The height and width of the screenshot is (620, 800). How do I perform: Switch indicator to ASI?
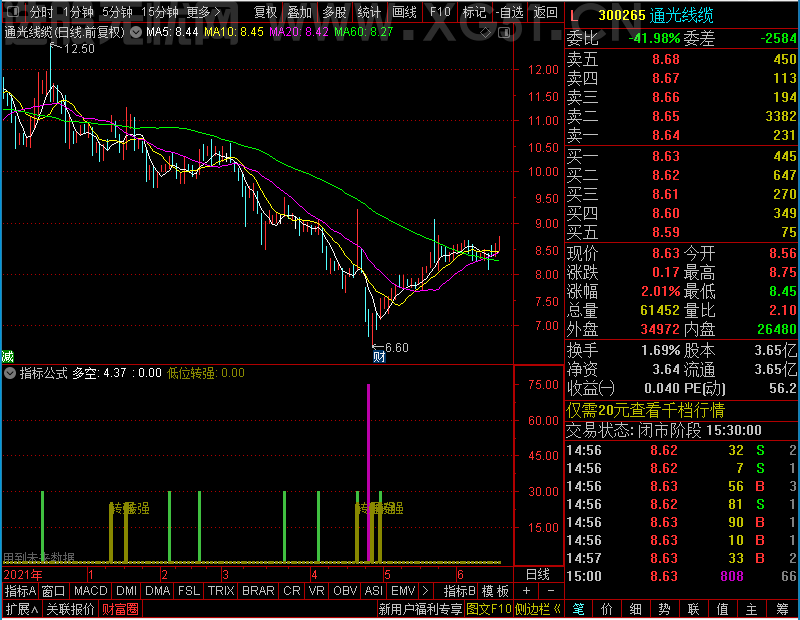[x=374, y=591]
